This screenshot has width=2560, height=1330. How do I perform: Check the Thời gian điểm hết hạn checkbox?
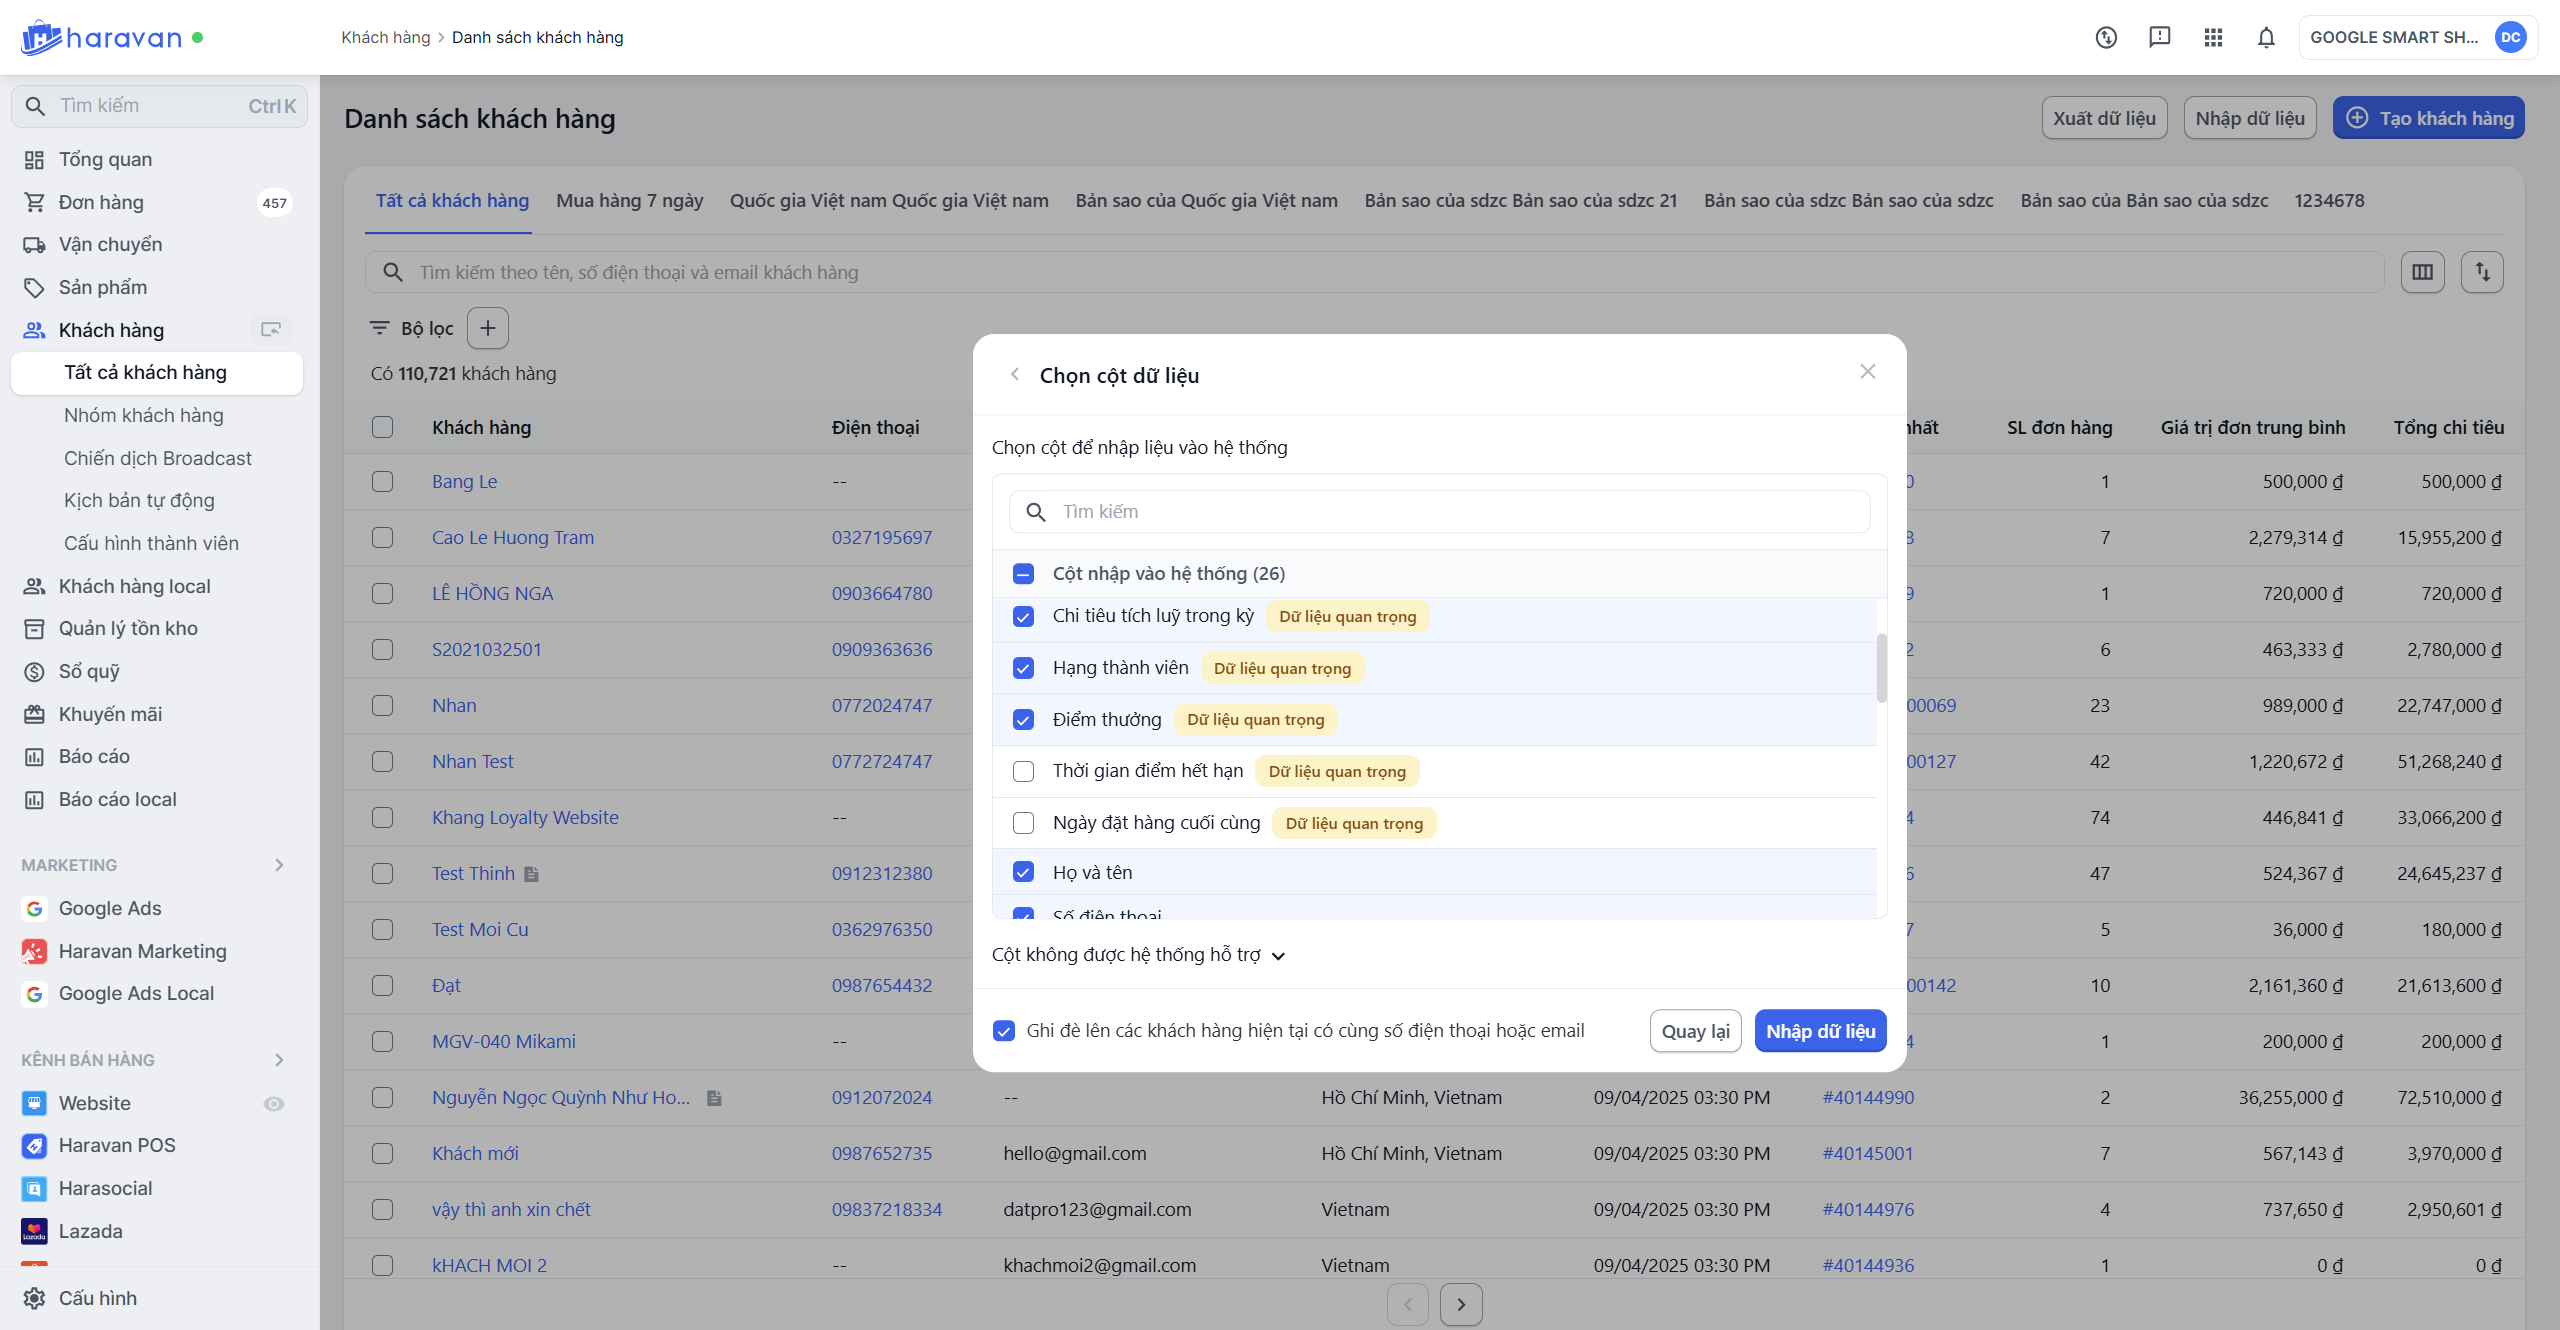point(1023,771)
